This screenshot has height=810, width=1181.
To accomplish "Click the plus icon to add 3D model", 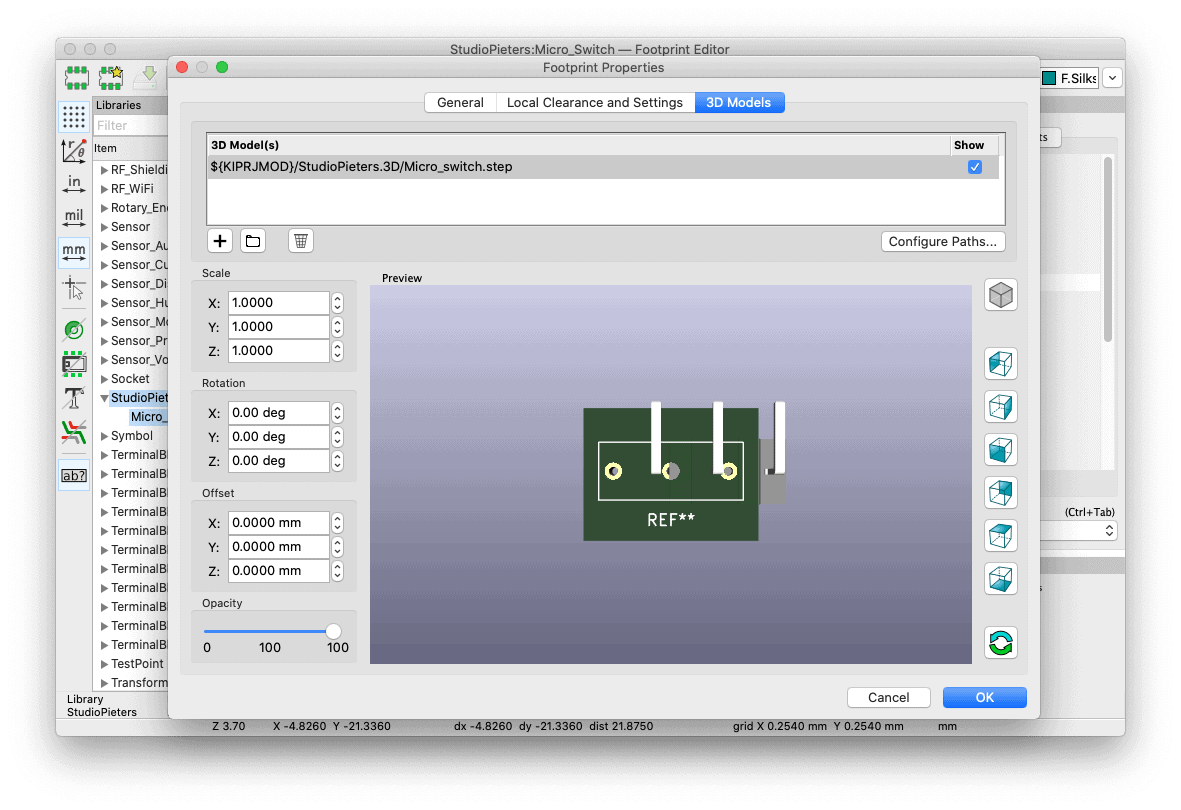I will [x=220, y=241].
